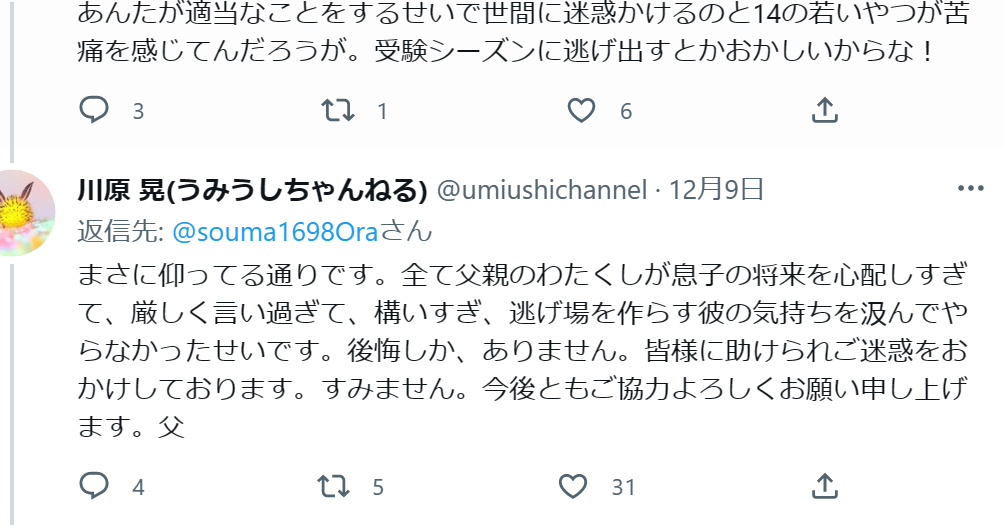Click the retweet count 5
This screenshot has width=1004, height=530.
[378, 488]
